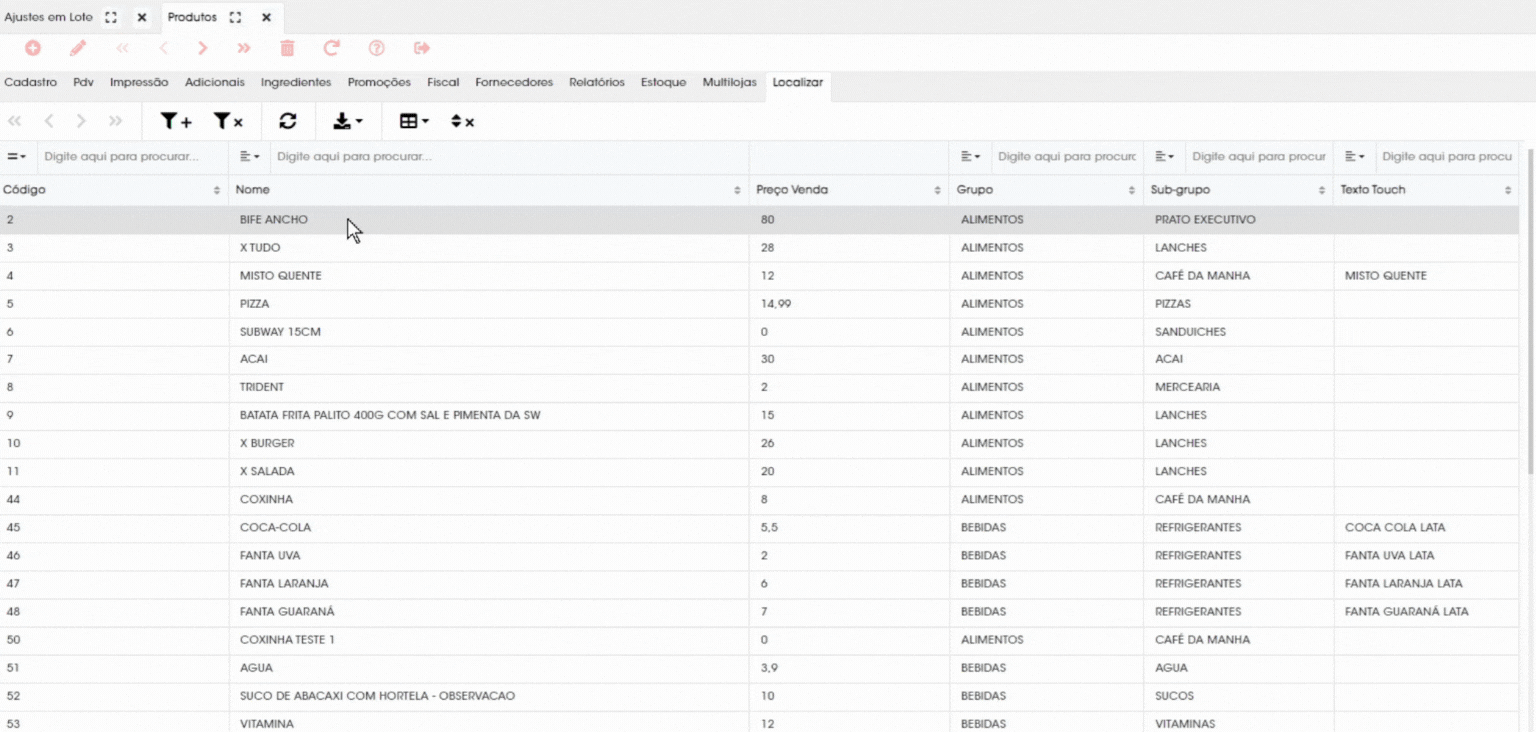The width and height of the screenshot is (1536, 732).
Task: Open Grupo filter operator dropdown
Action: [x=970, y=157]
